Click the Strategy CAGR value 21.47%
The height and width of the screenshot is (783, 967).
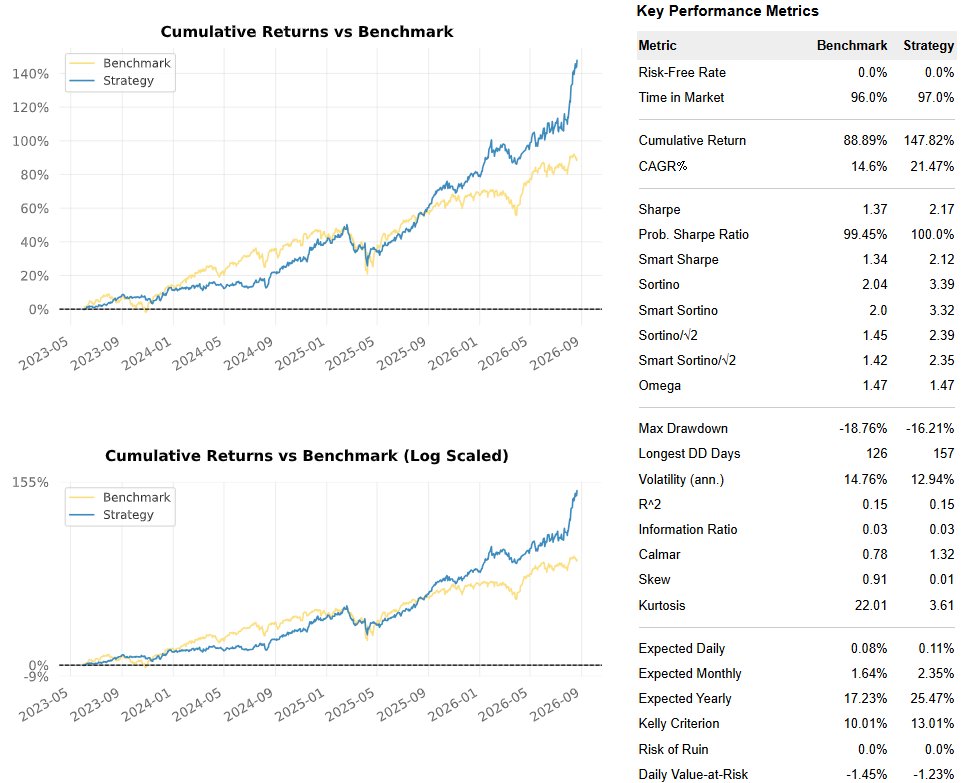(x=932, y=166)
